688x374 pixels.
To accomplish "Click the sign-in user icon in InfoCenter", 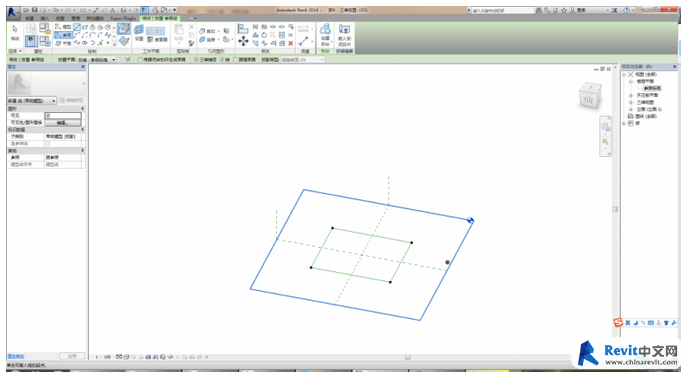I will point(572,10).
